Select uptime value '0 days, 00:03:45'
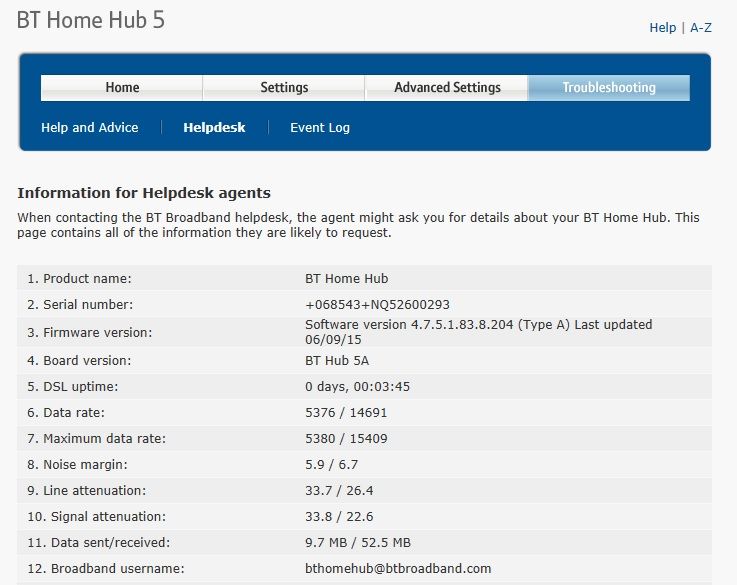Viewport: 737px width, 585px height. pyautogui.click(x=357, y=387)
